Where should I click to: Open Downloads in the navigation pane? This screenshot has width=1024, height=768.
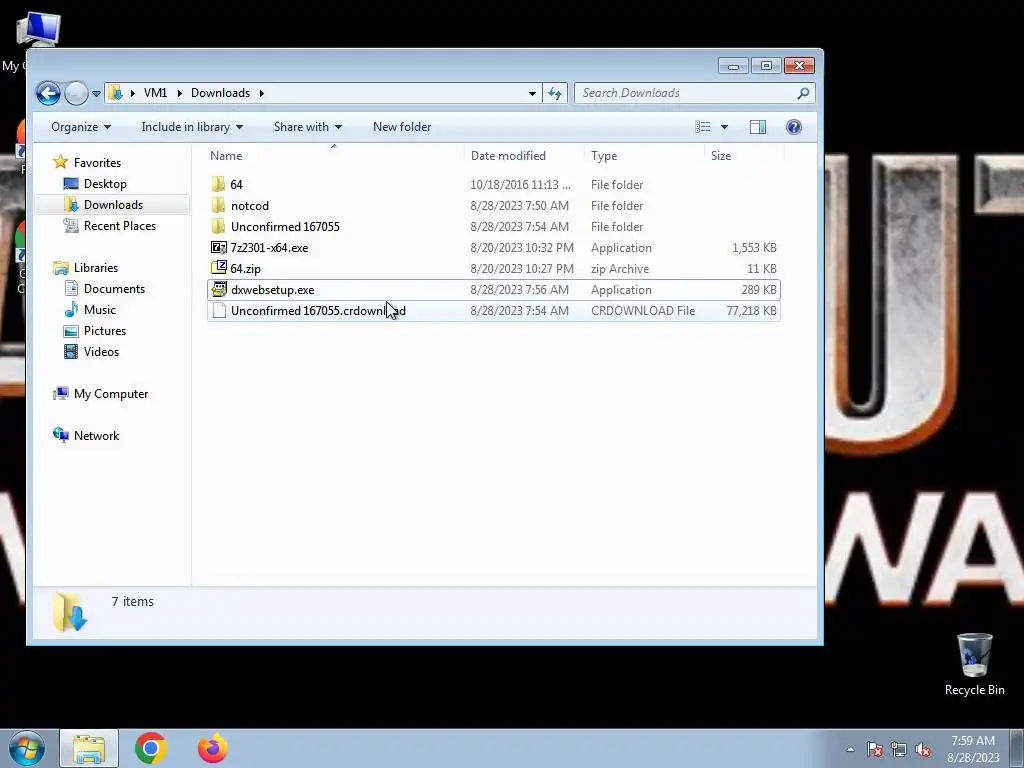click(x=112, y=204)
